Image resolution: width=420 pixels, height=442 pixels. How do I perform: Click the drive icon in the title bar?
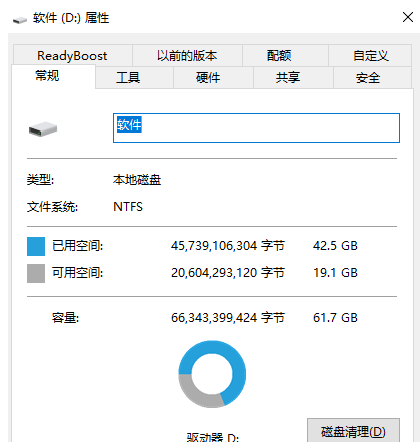20,20
